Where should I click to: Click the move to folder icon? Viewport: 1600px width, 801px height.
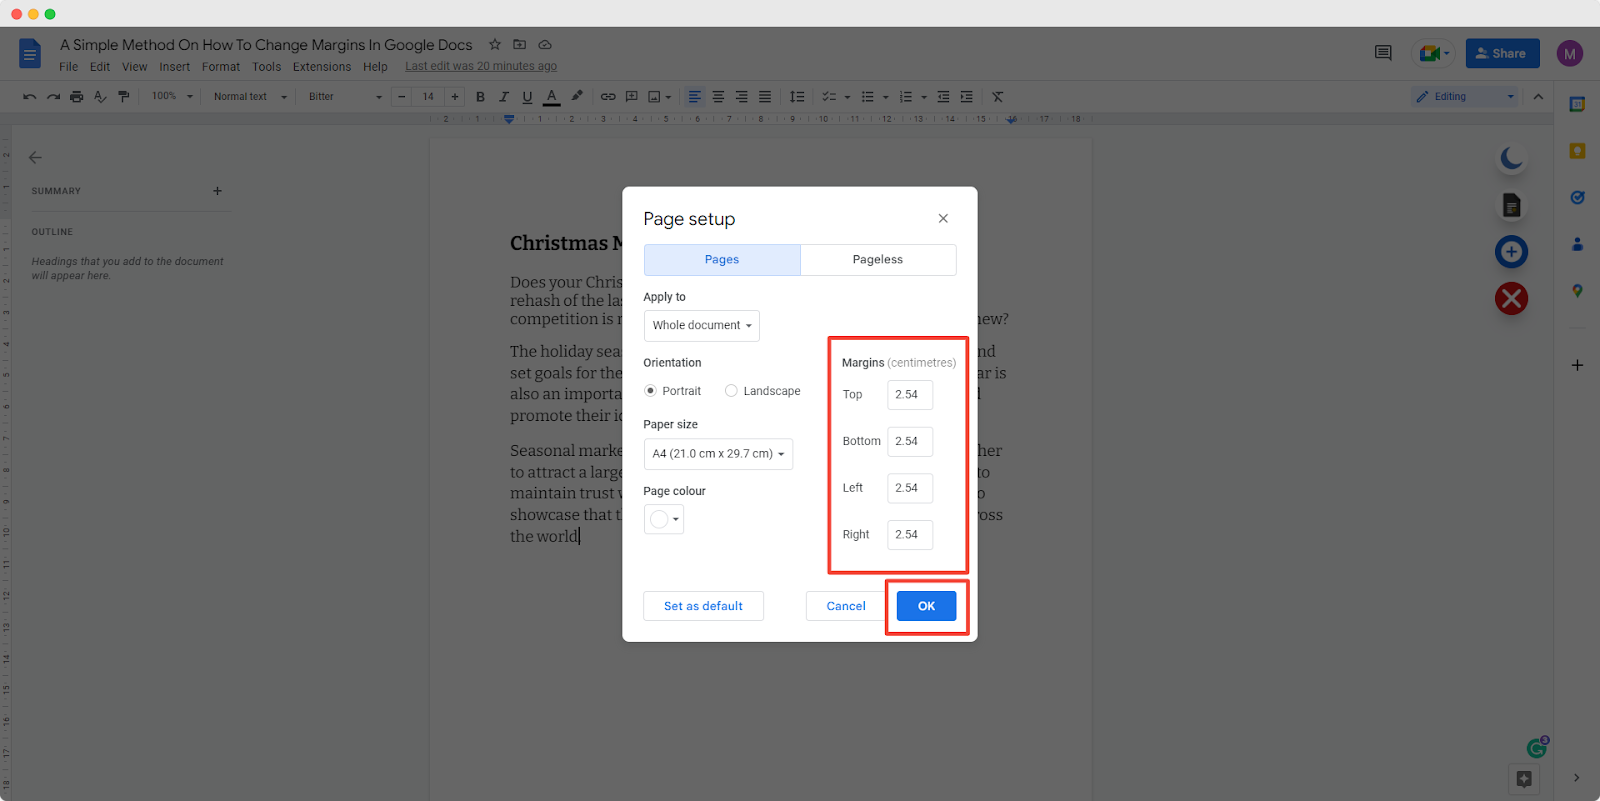[x=519, y=45]
